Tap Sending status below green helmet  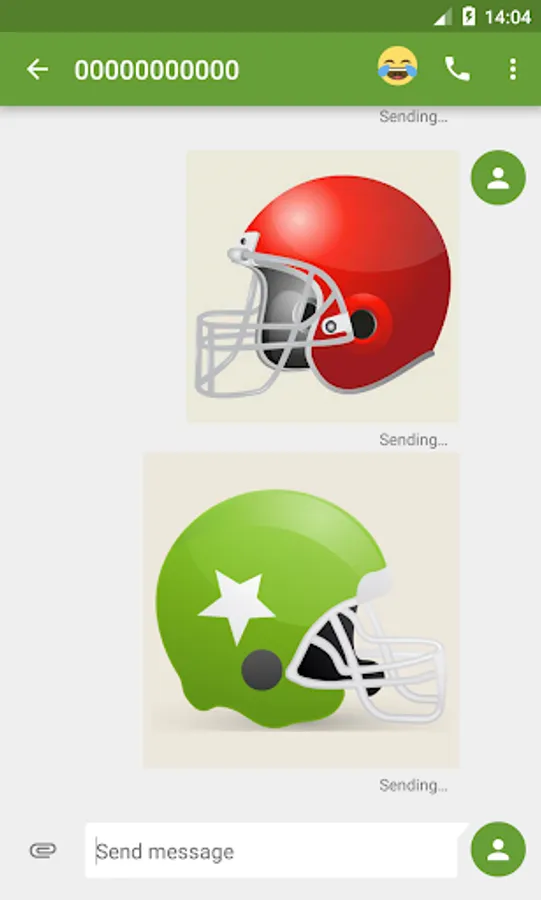[413, 785]
